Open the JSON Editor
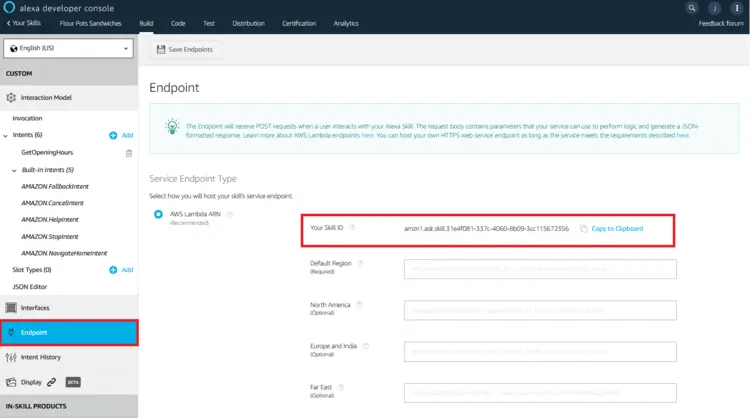 click(30, 287)
